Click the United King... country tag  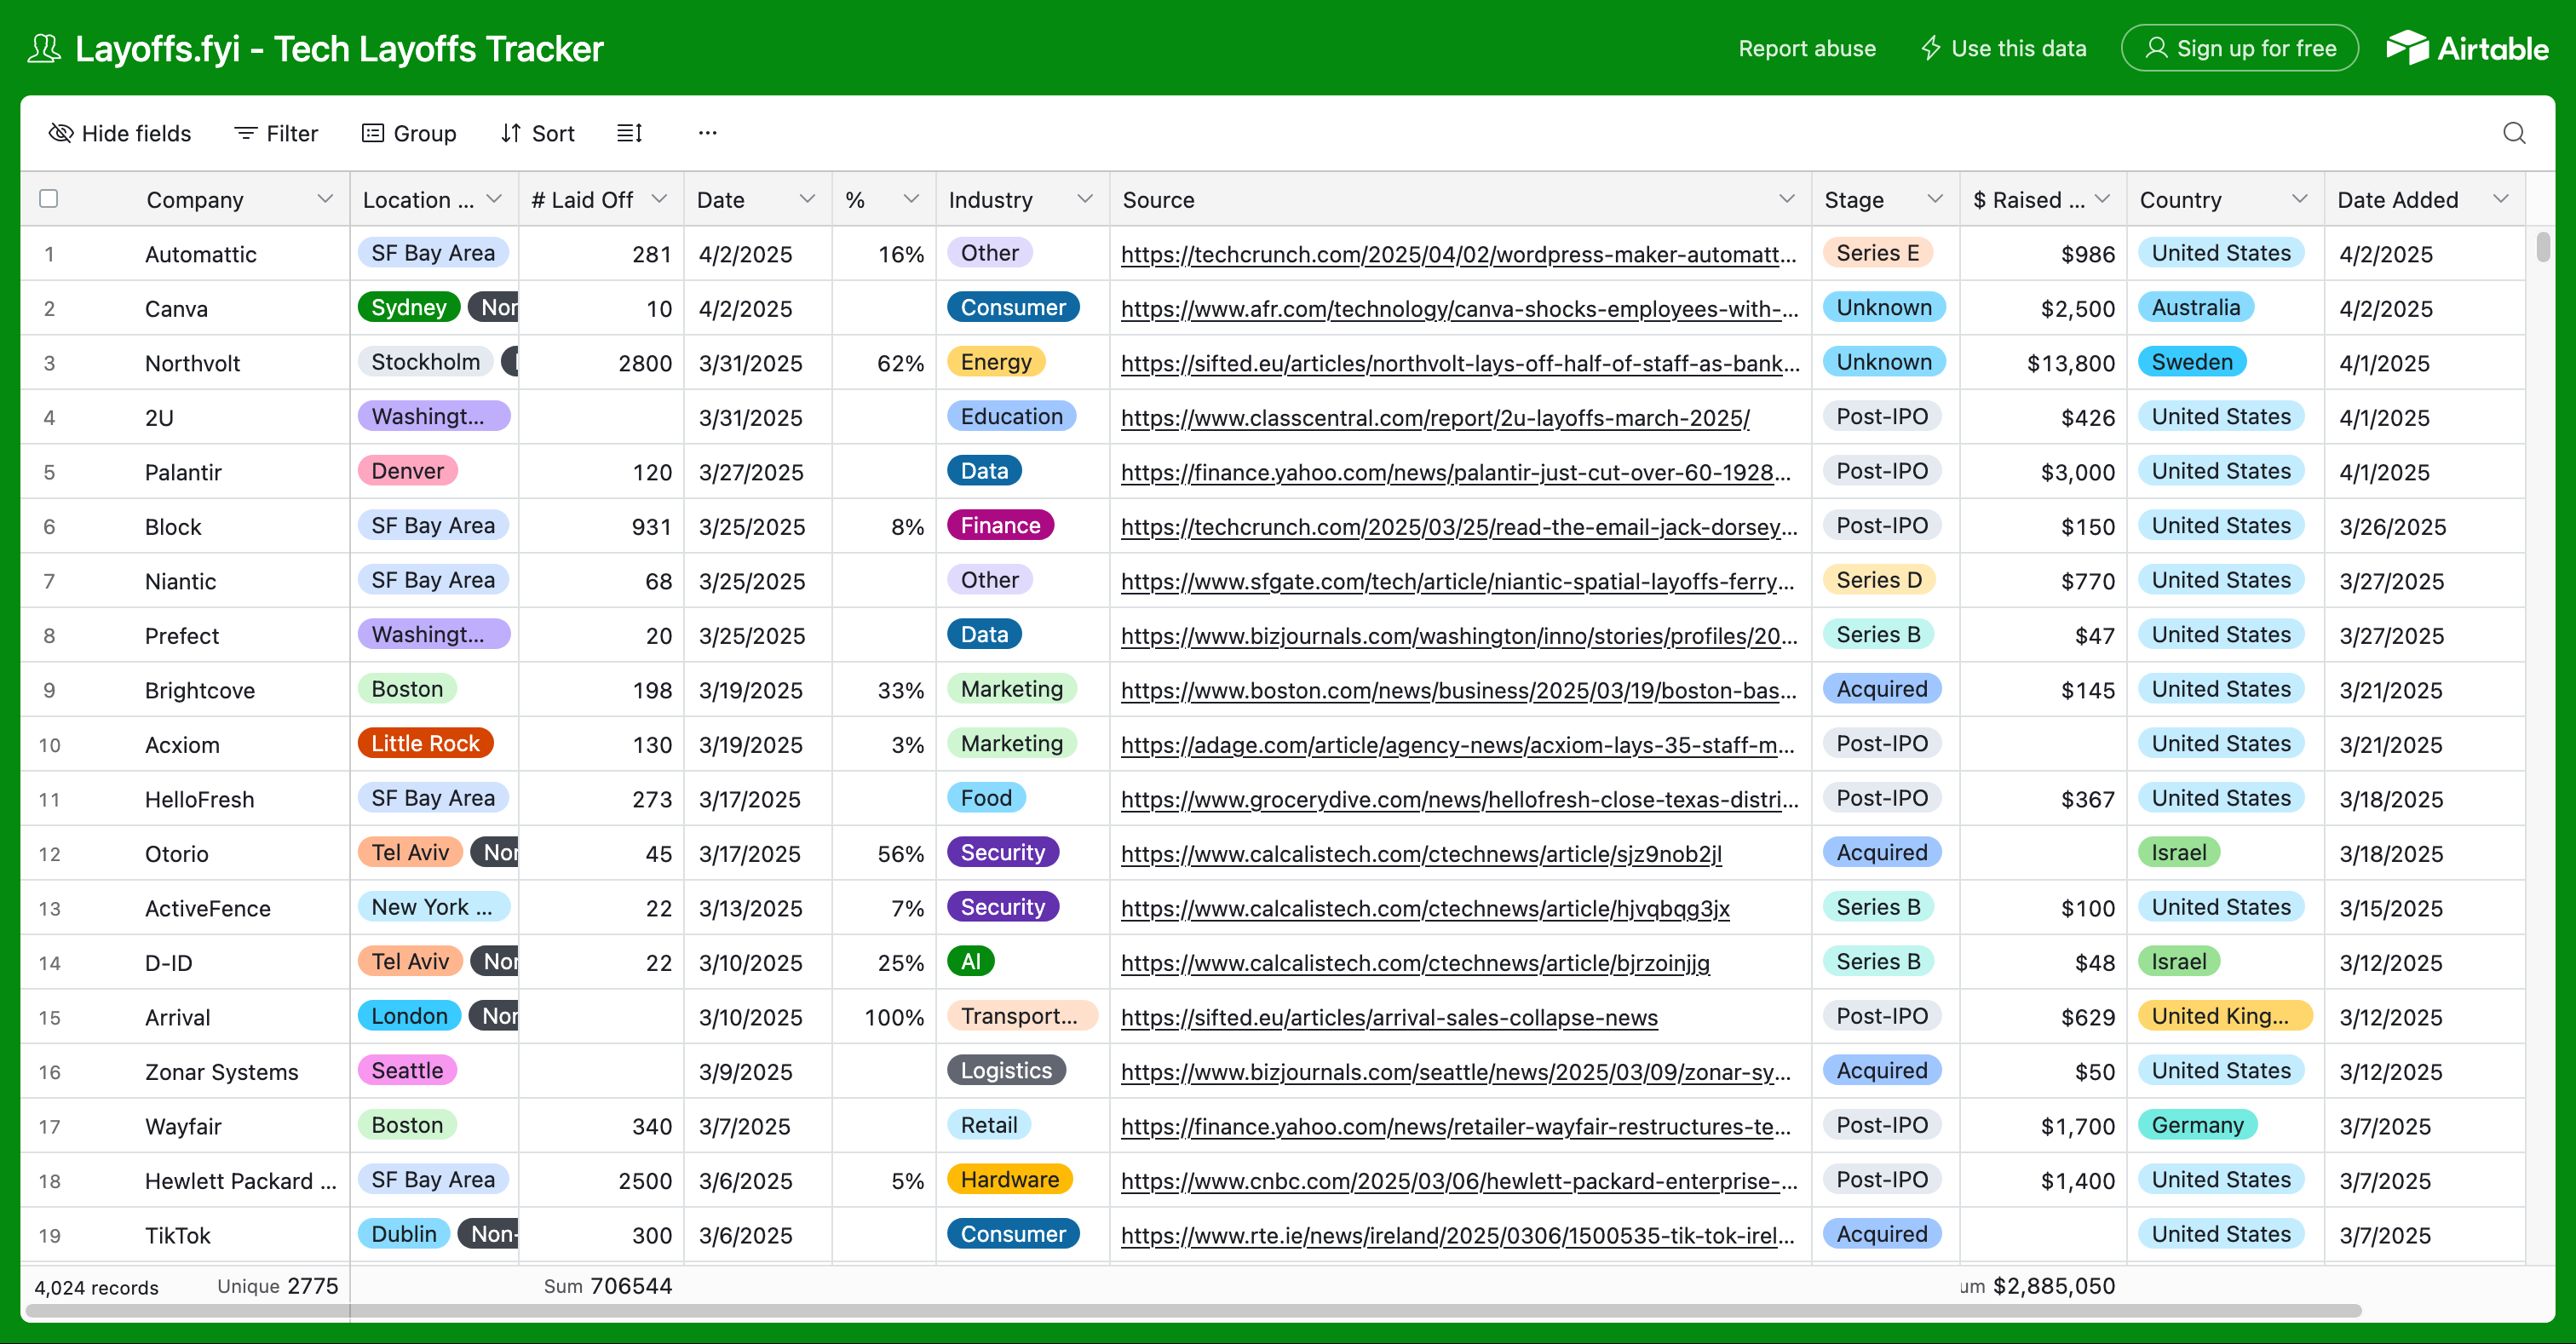[x=2224, y=1016]
